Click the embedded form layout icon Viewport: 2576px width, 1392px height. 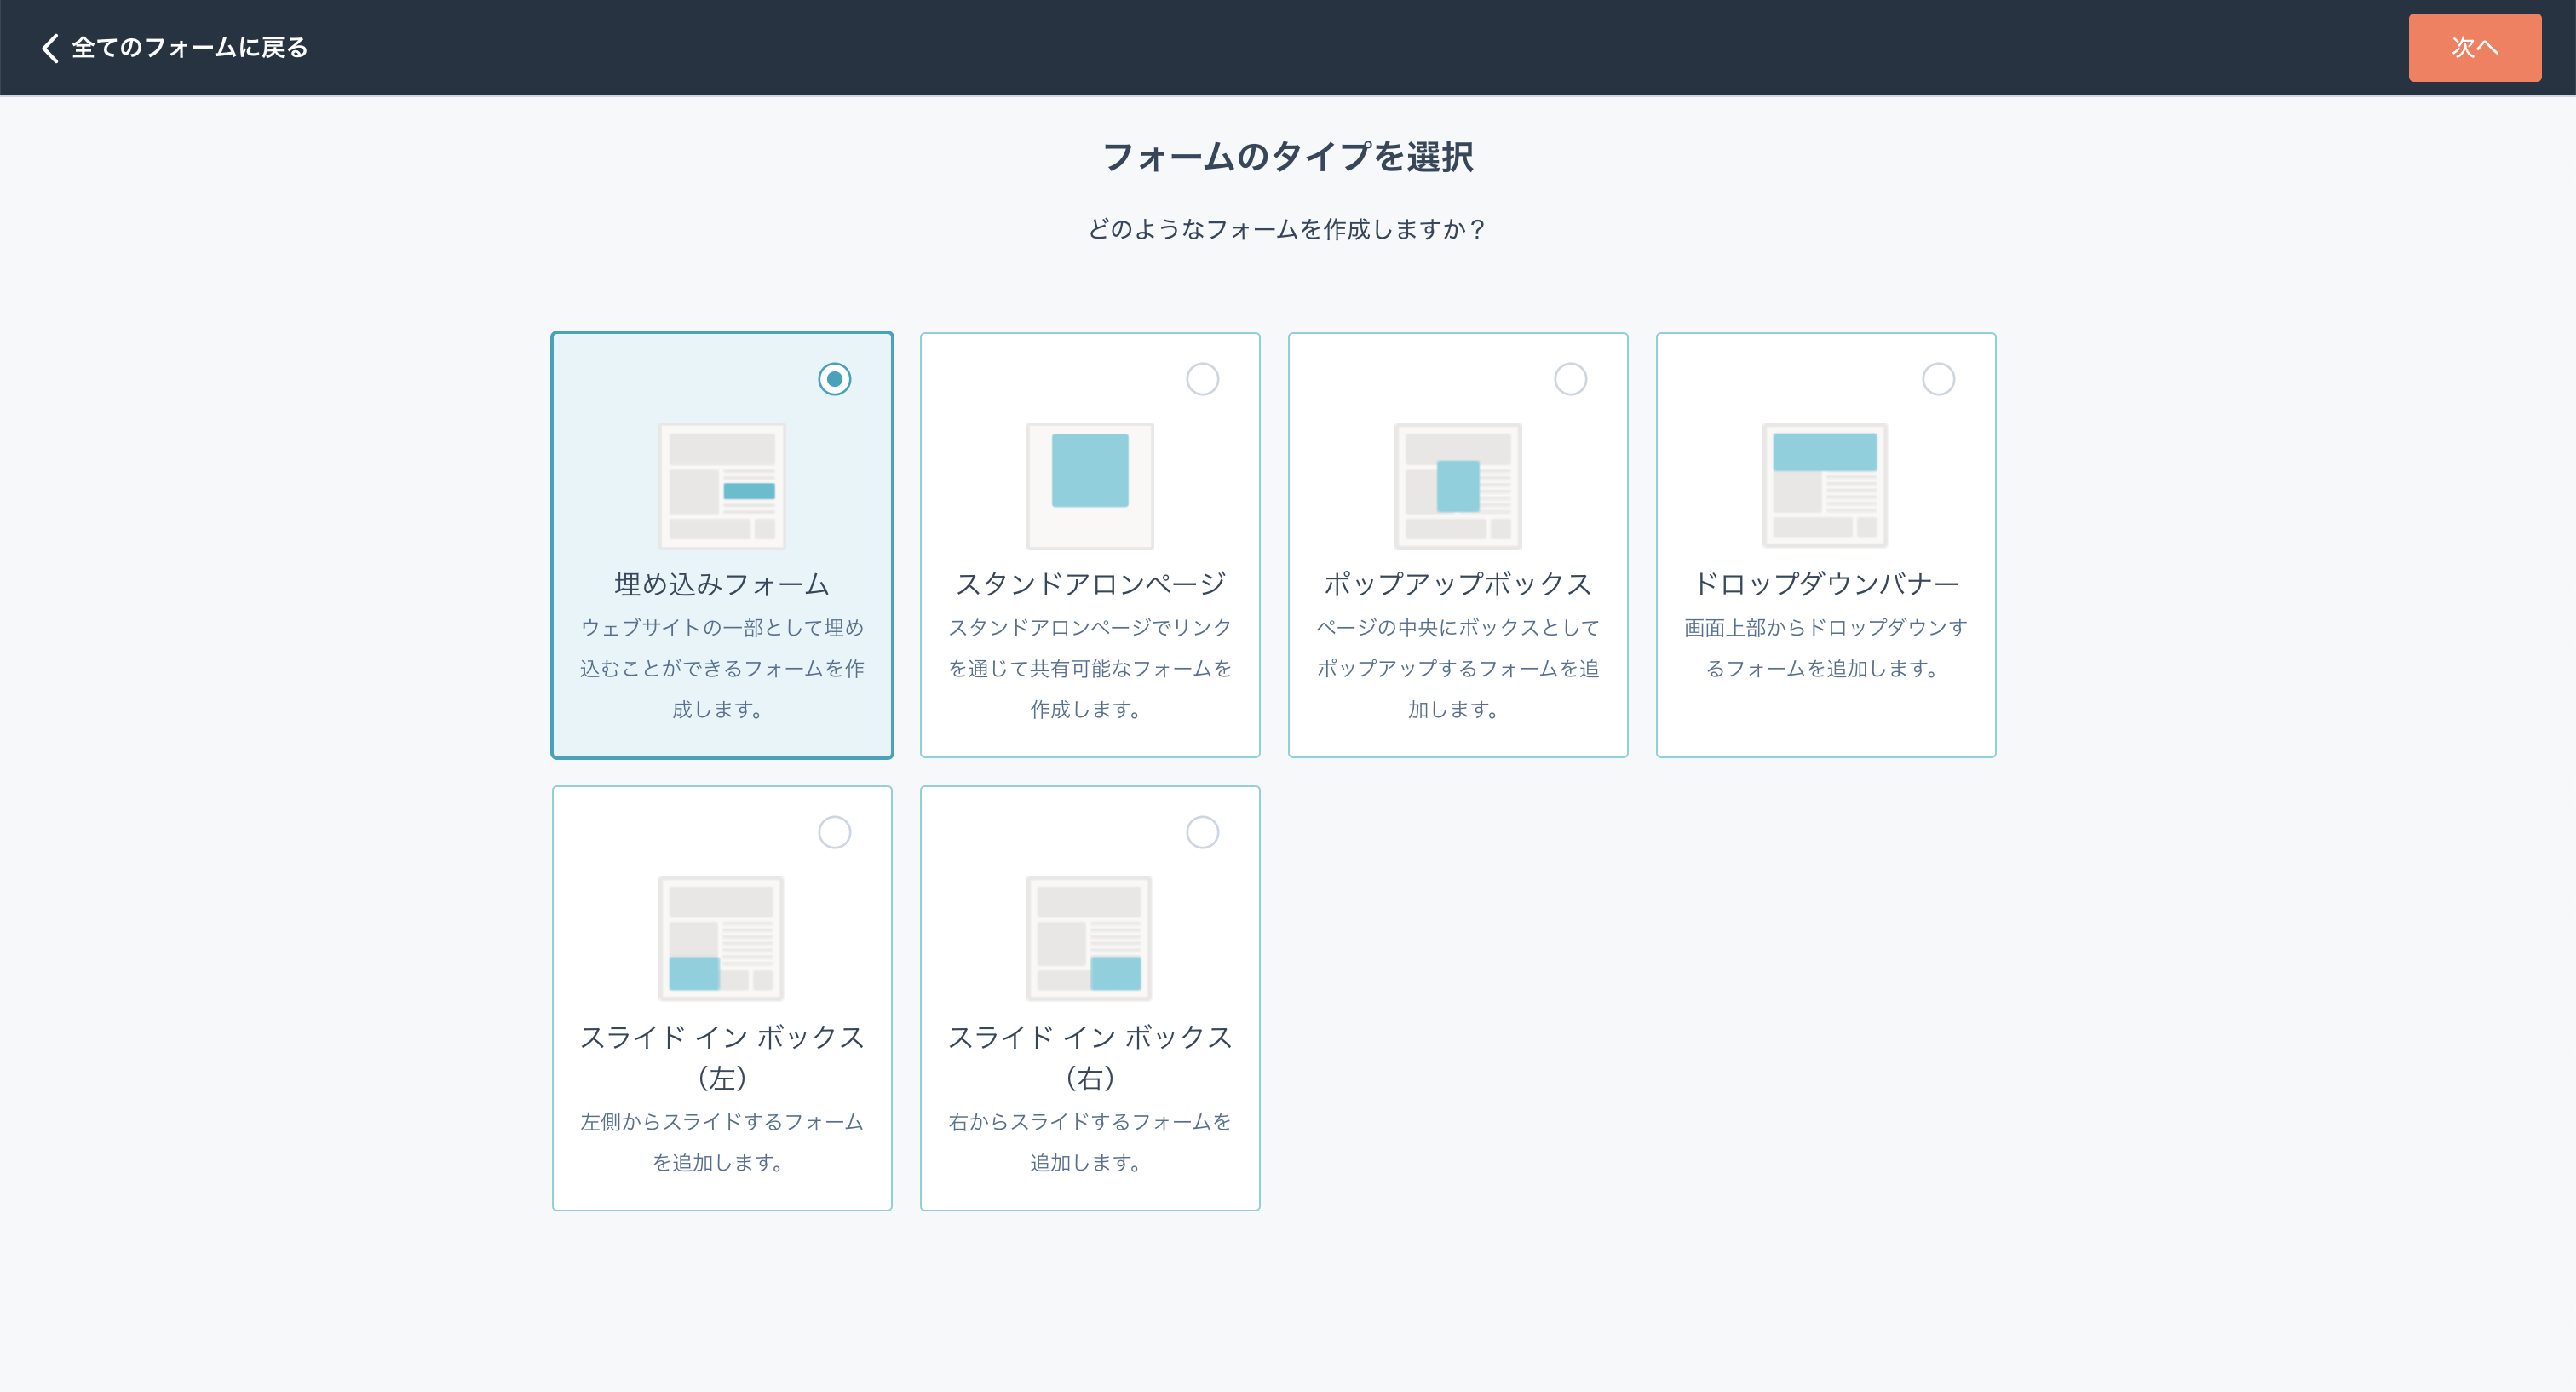pyautogui.click(x=721, y=486)
